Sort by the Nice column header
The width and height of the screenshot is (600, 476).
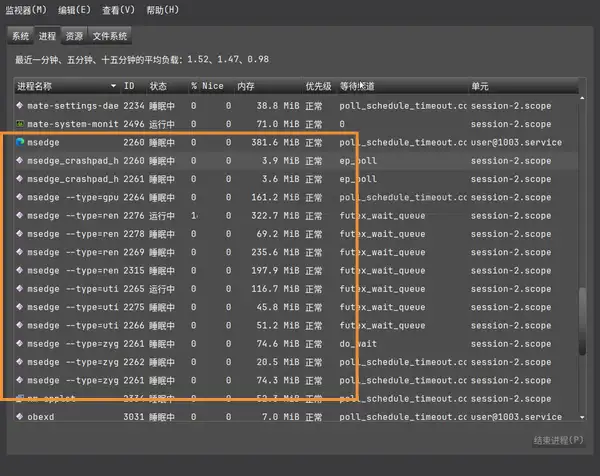point(217,86)
